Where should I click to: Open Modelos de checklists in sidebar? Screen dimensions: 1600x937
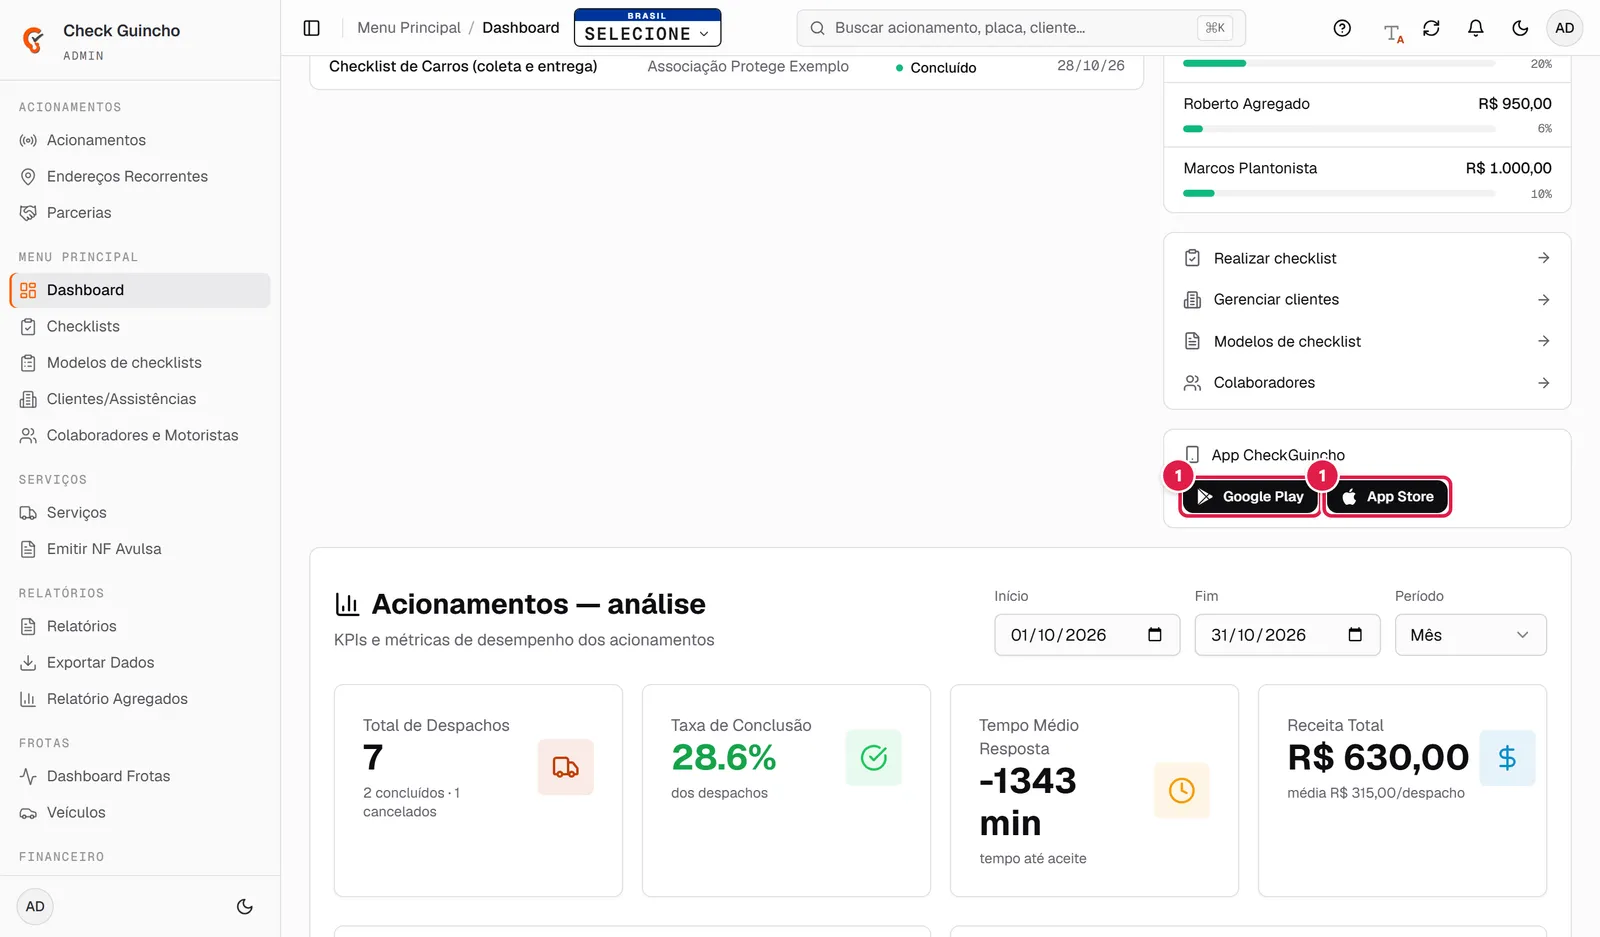(x=140, y=363)
